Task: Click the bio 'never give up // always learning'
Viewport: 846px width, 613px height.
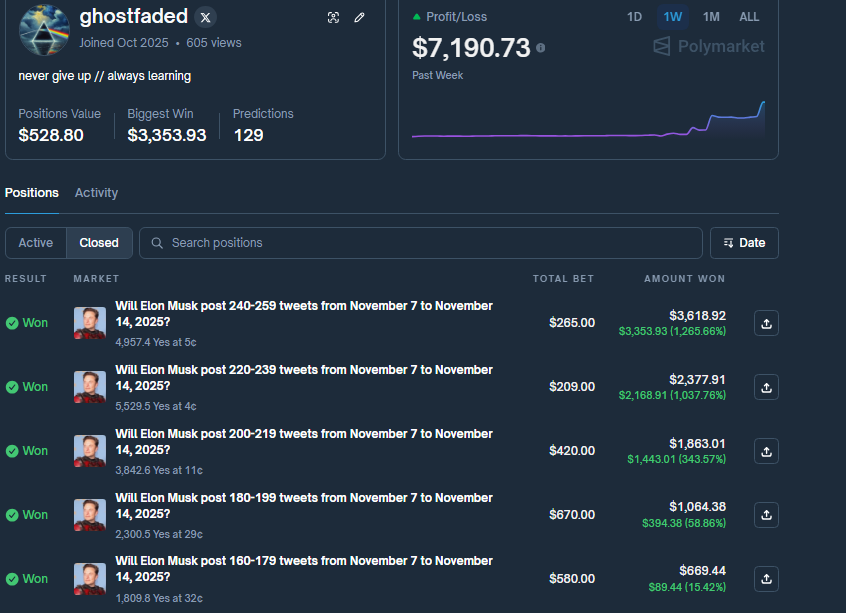Action: coord(105,76)
